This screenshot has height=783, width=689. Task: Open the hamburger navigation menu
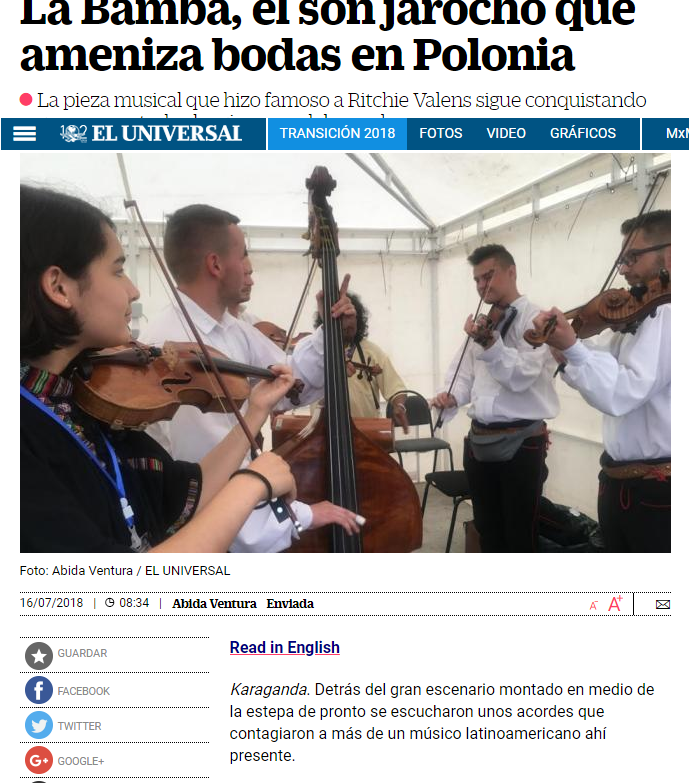pyautogui.click(x=24, y=134)
